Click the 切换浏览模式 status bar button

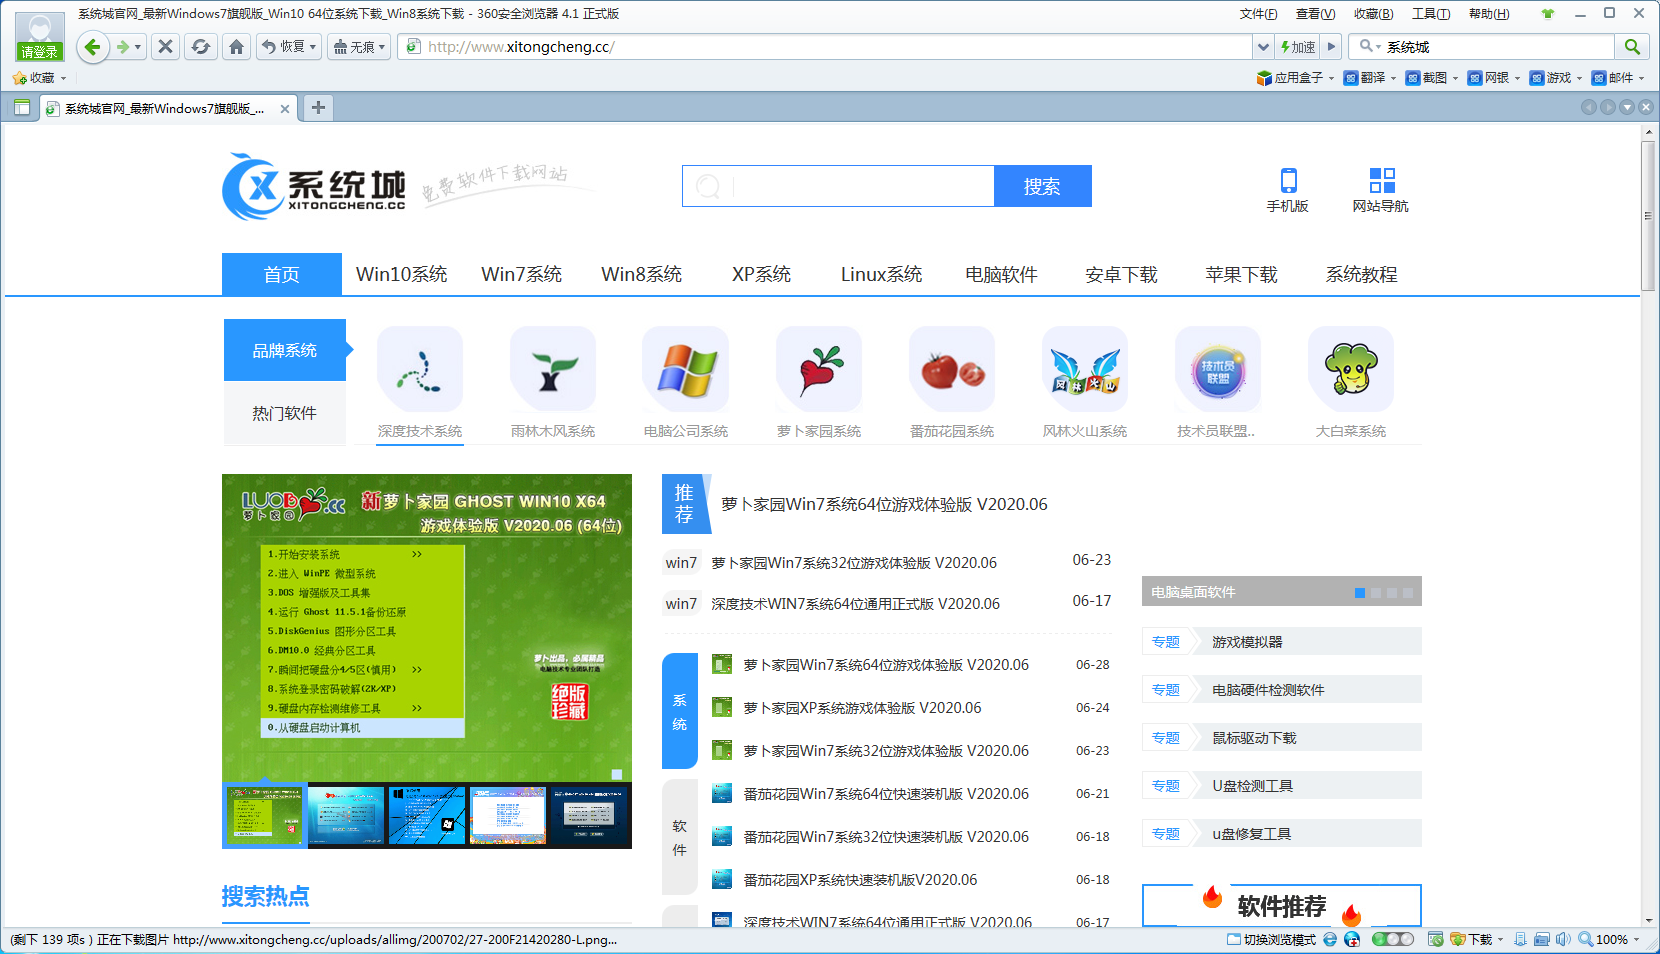pos(1271,939)
